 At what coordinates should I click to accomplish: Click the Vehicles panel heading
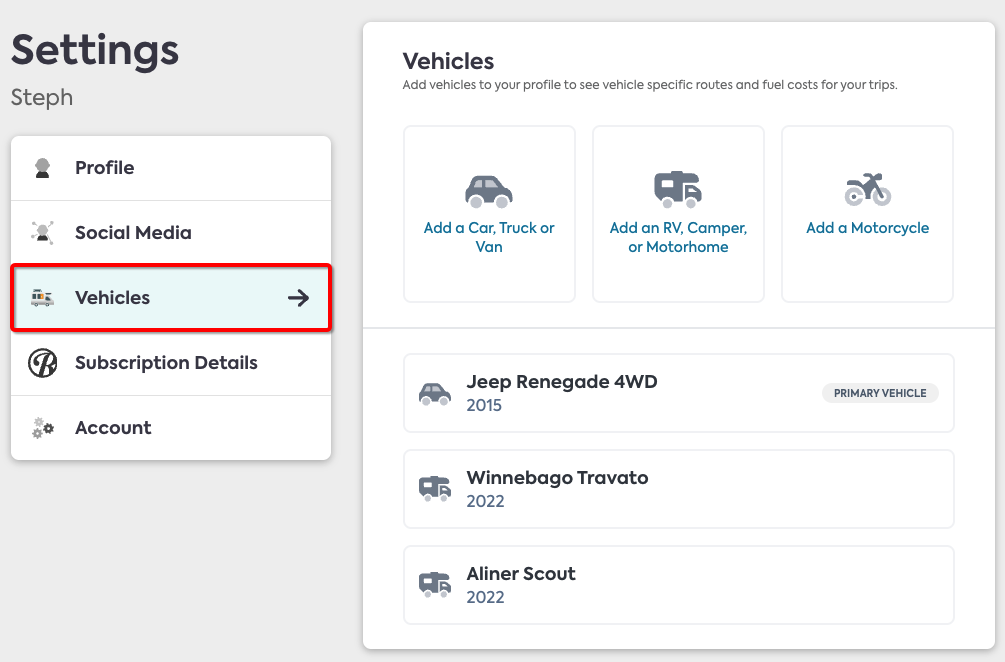[x=448, y=62]
